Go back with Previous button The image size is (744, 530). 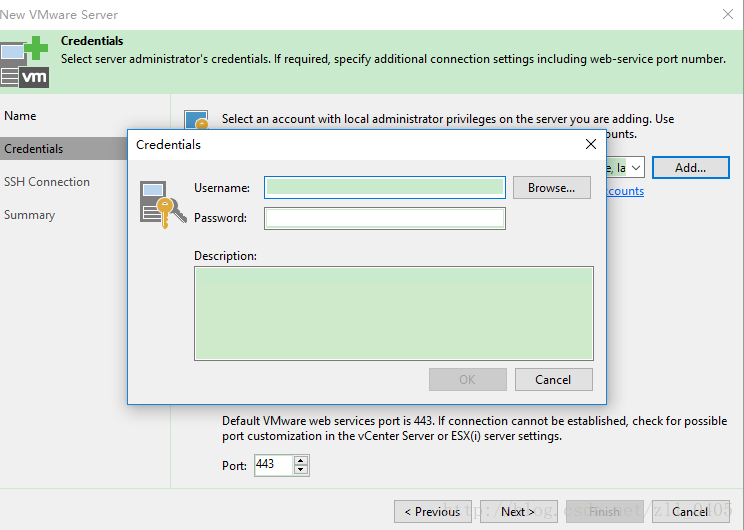pos(433,511)
